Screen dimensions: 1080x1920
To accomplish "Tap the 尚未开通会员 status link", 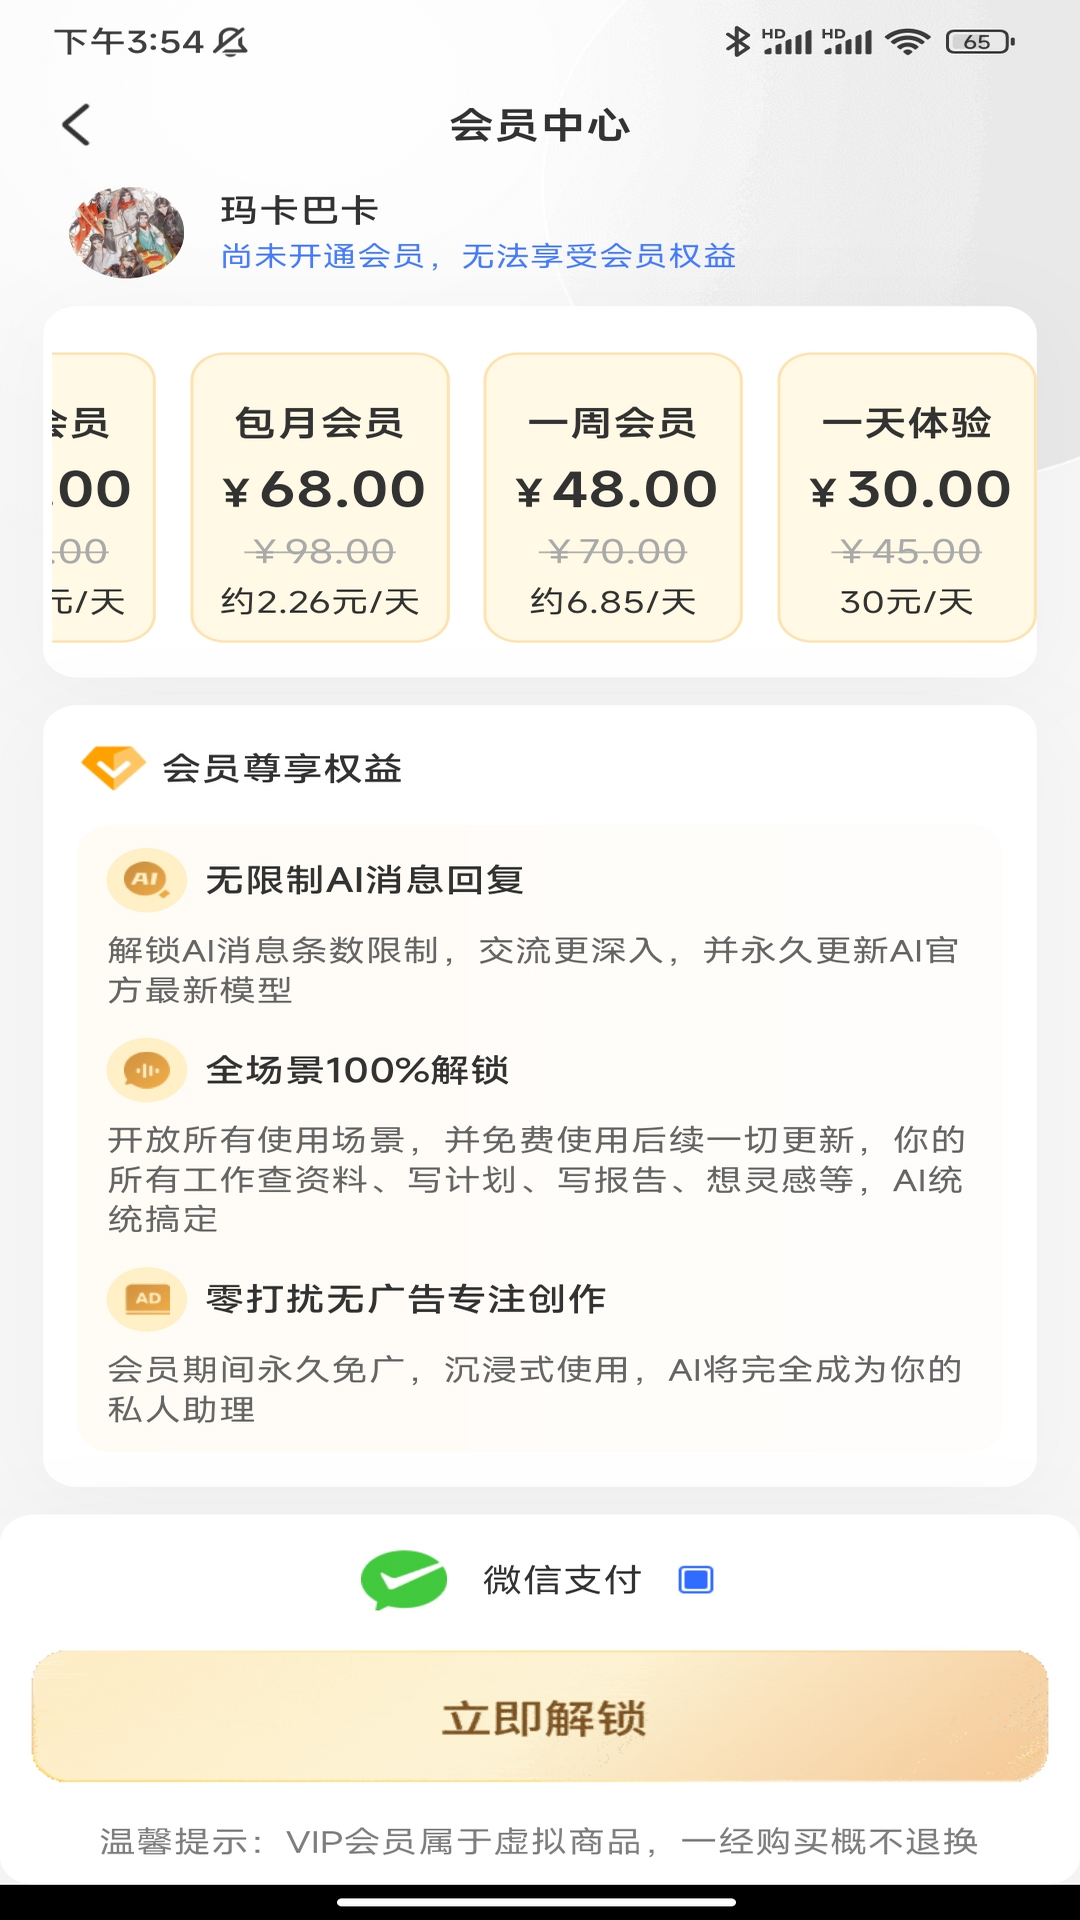I will [478, 257].
